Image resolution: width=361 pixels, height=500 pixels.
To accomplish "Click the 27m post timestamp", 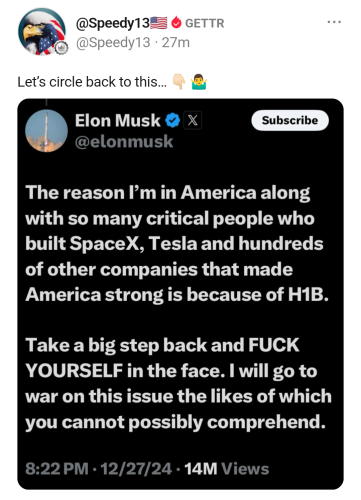I will point(176,42).
